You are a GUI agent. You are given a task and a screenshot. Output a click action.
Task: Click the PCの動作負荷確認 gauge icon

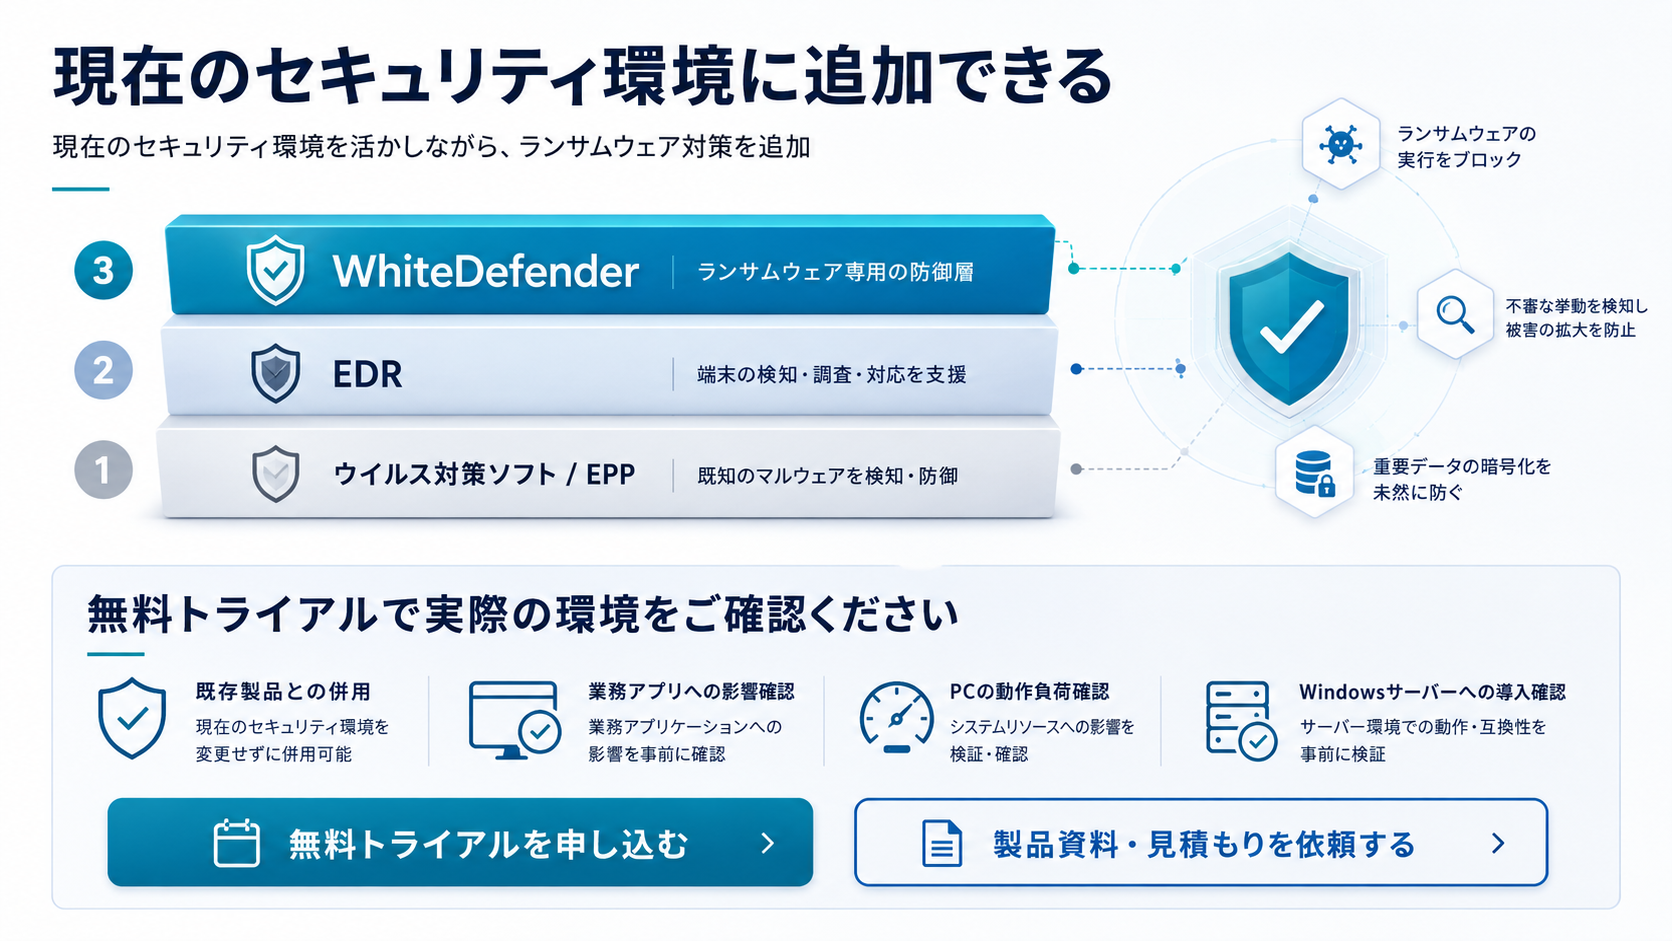point(896,718)
